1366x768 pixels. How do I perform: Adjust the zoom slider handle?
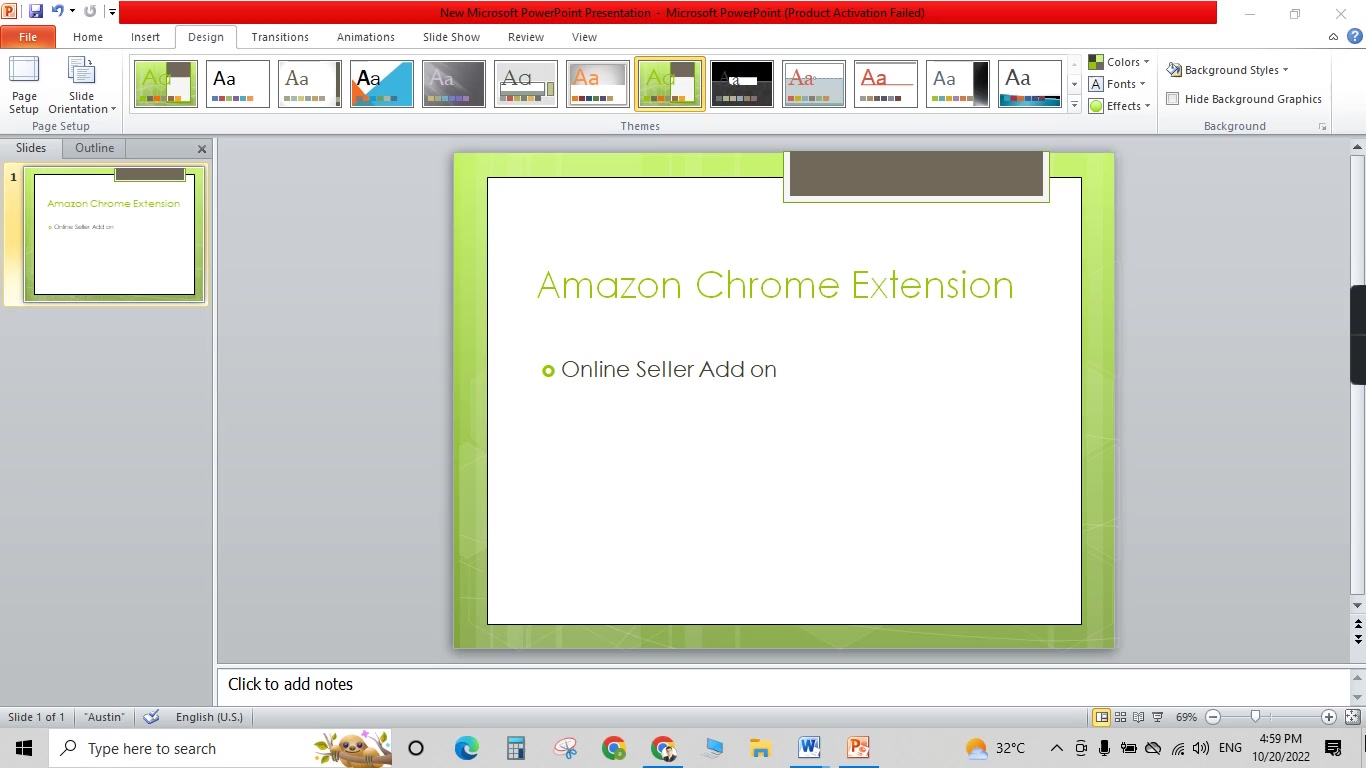(x=1255, y=717)
